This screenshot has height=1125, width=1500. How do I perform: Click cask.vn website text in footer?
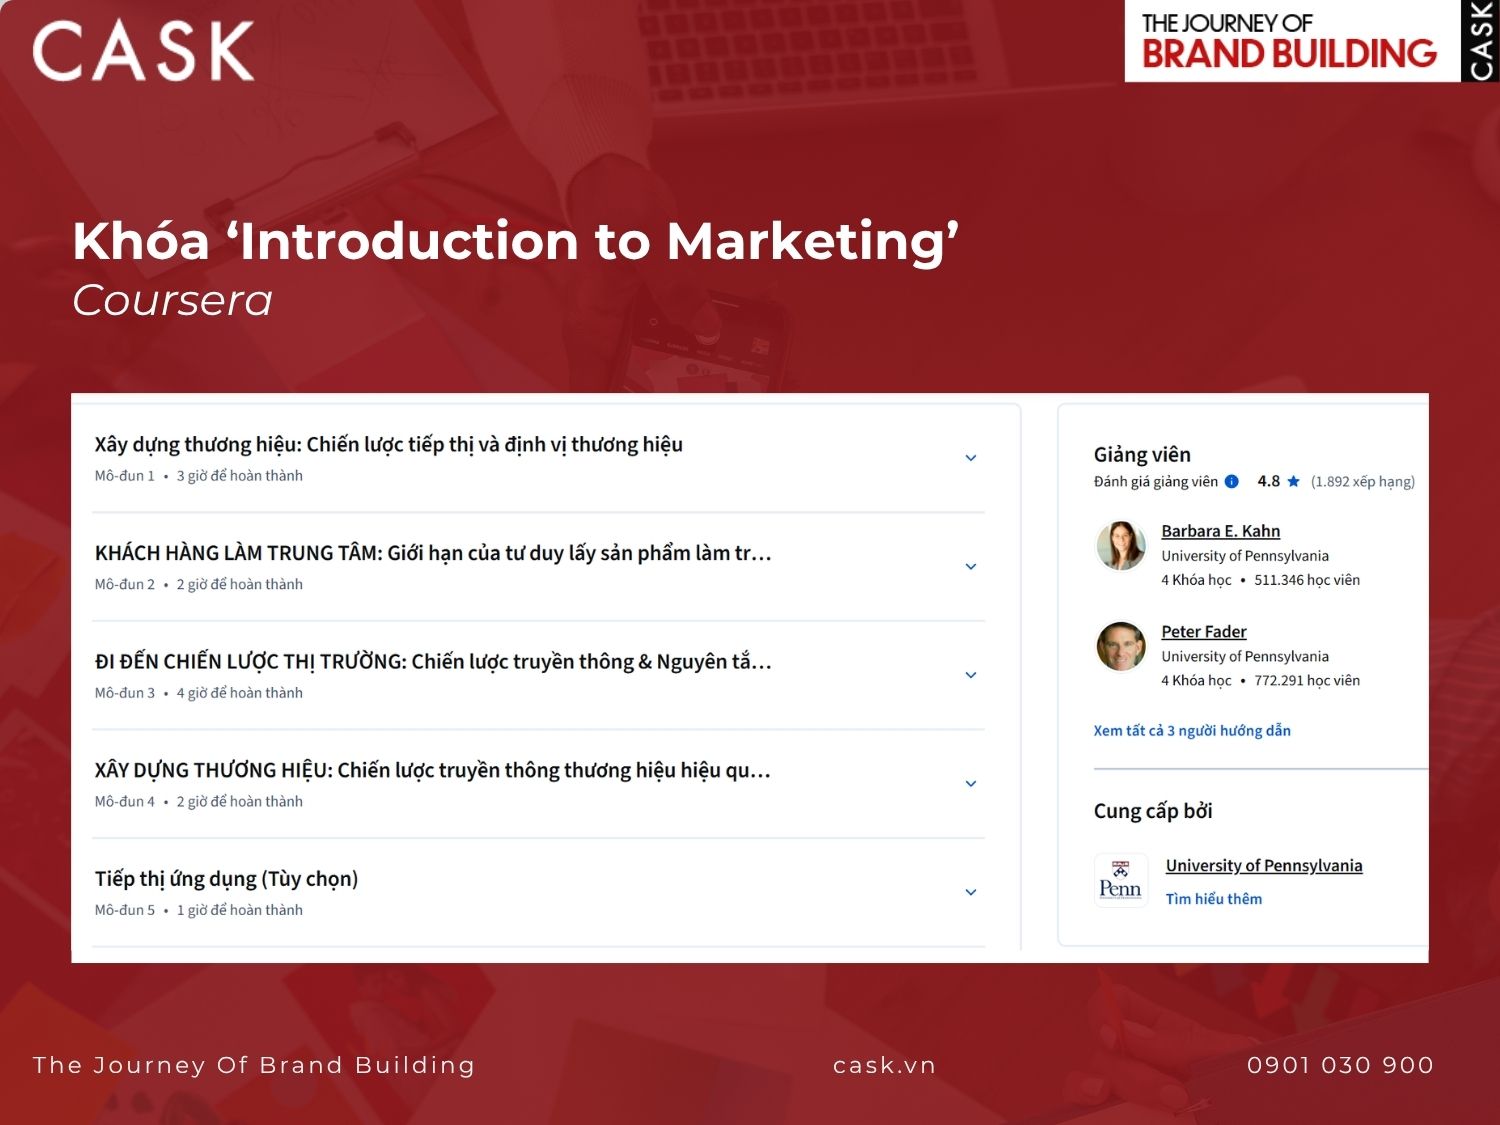coord(885,1066)
